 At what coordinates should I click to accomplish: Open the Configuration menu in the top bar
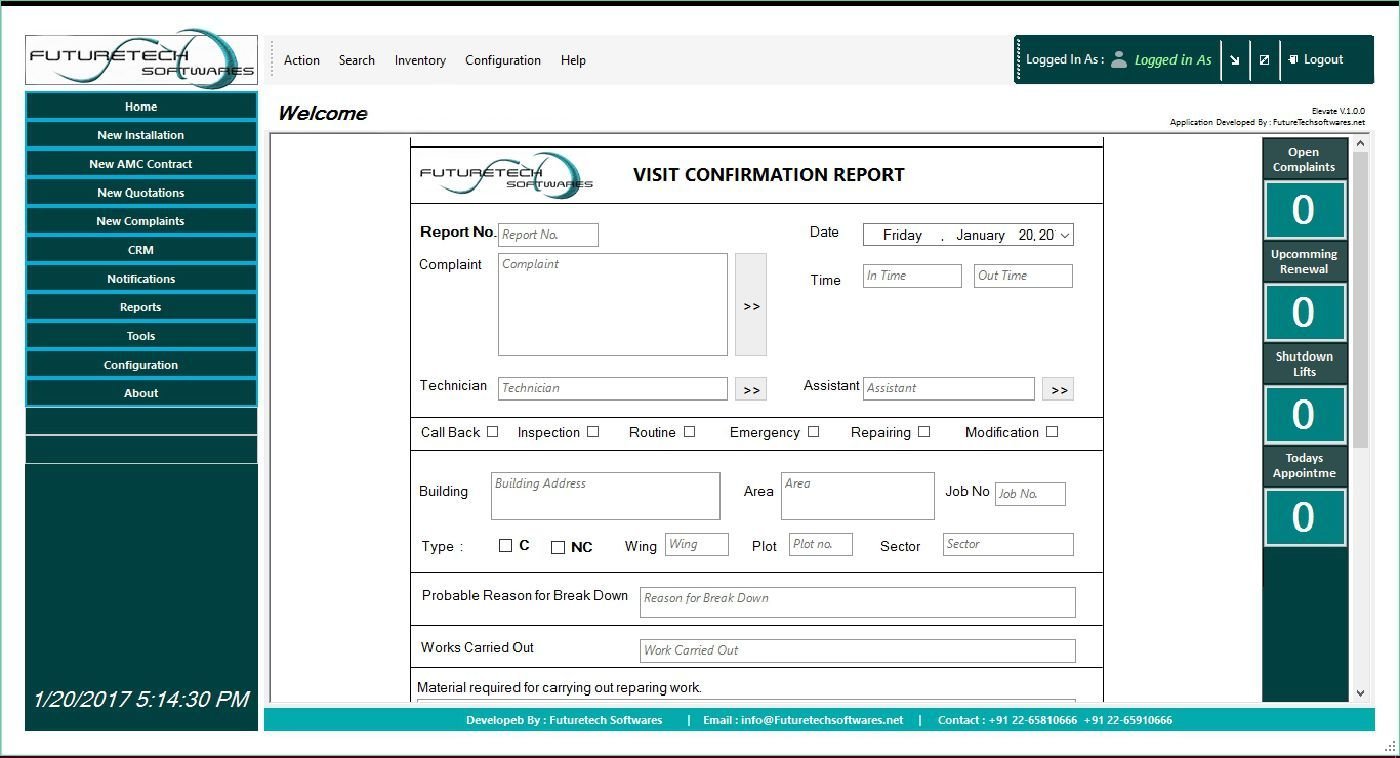(x=503, y=60)
